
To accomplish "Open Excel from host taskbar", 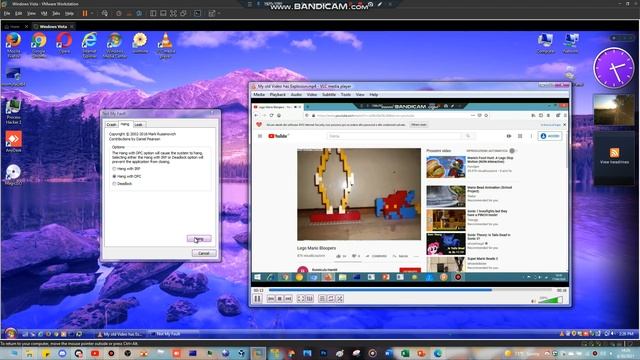I will click(405, 353).
